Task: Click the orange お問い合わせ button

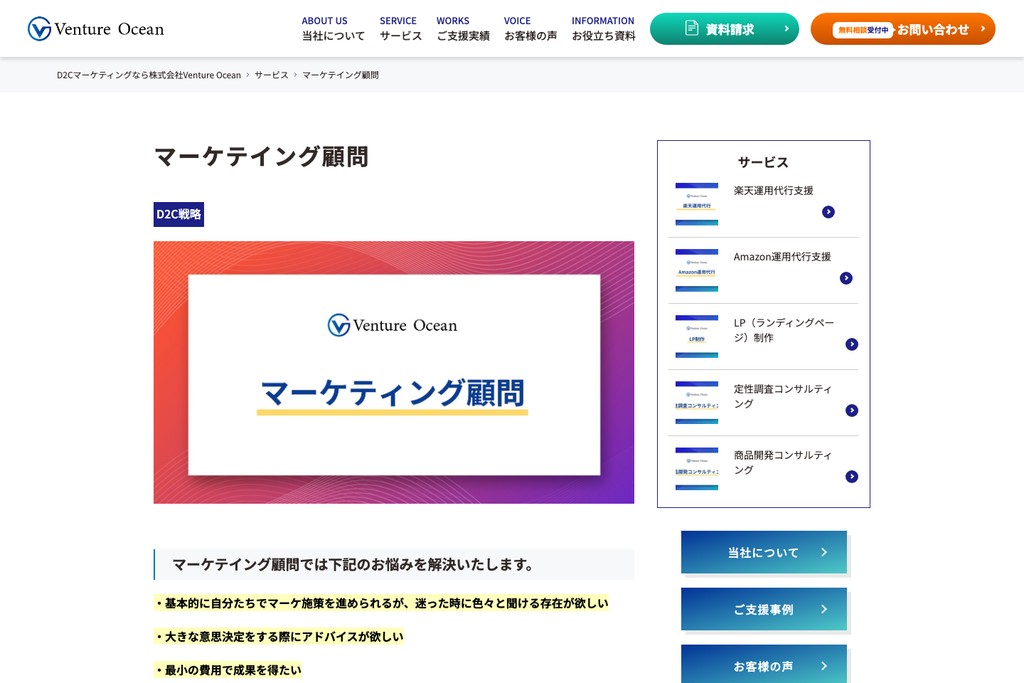Action: (903, 29)
